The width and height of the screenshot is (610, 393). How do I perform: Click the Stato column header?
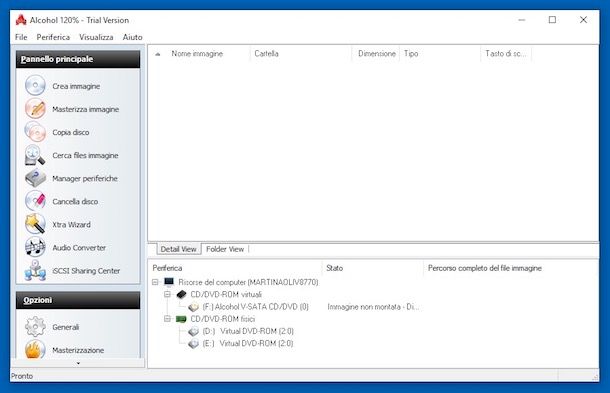[335, 268]
